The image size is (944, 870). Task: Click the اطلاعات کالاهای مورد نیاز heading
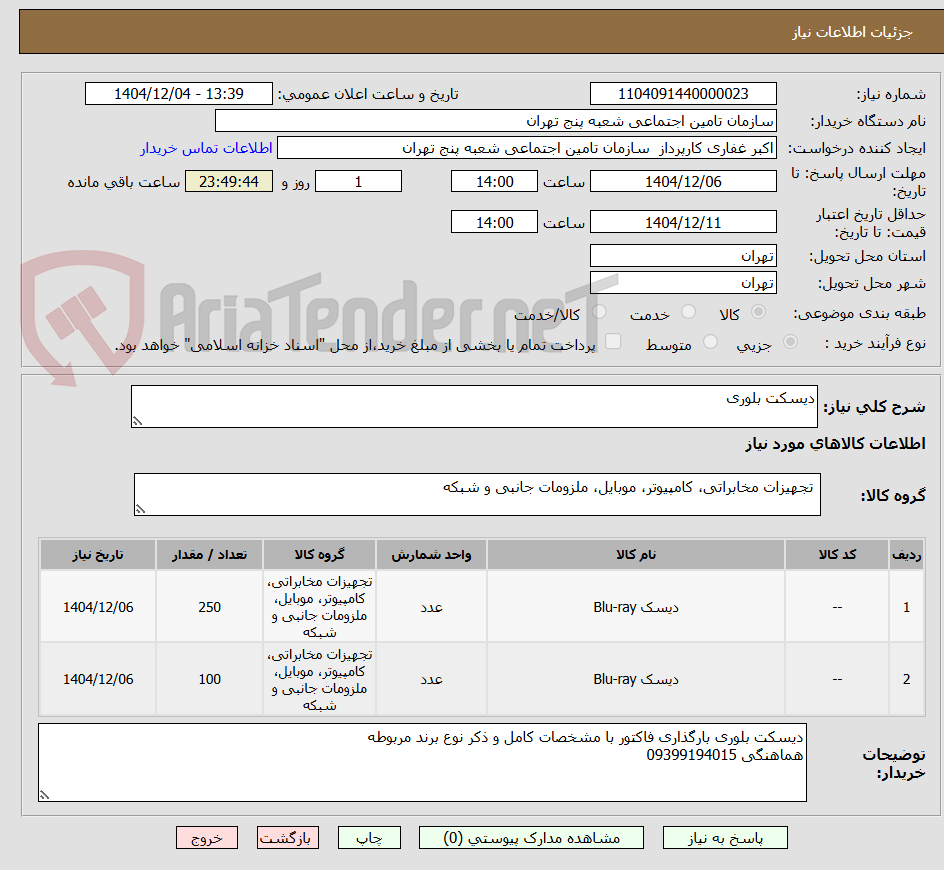835,444
